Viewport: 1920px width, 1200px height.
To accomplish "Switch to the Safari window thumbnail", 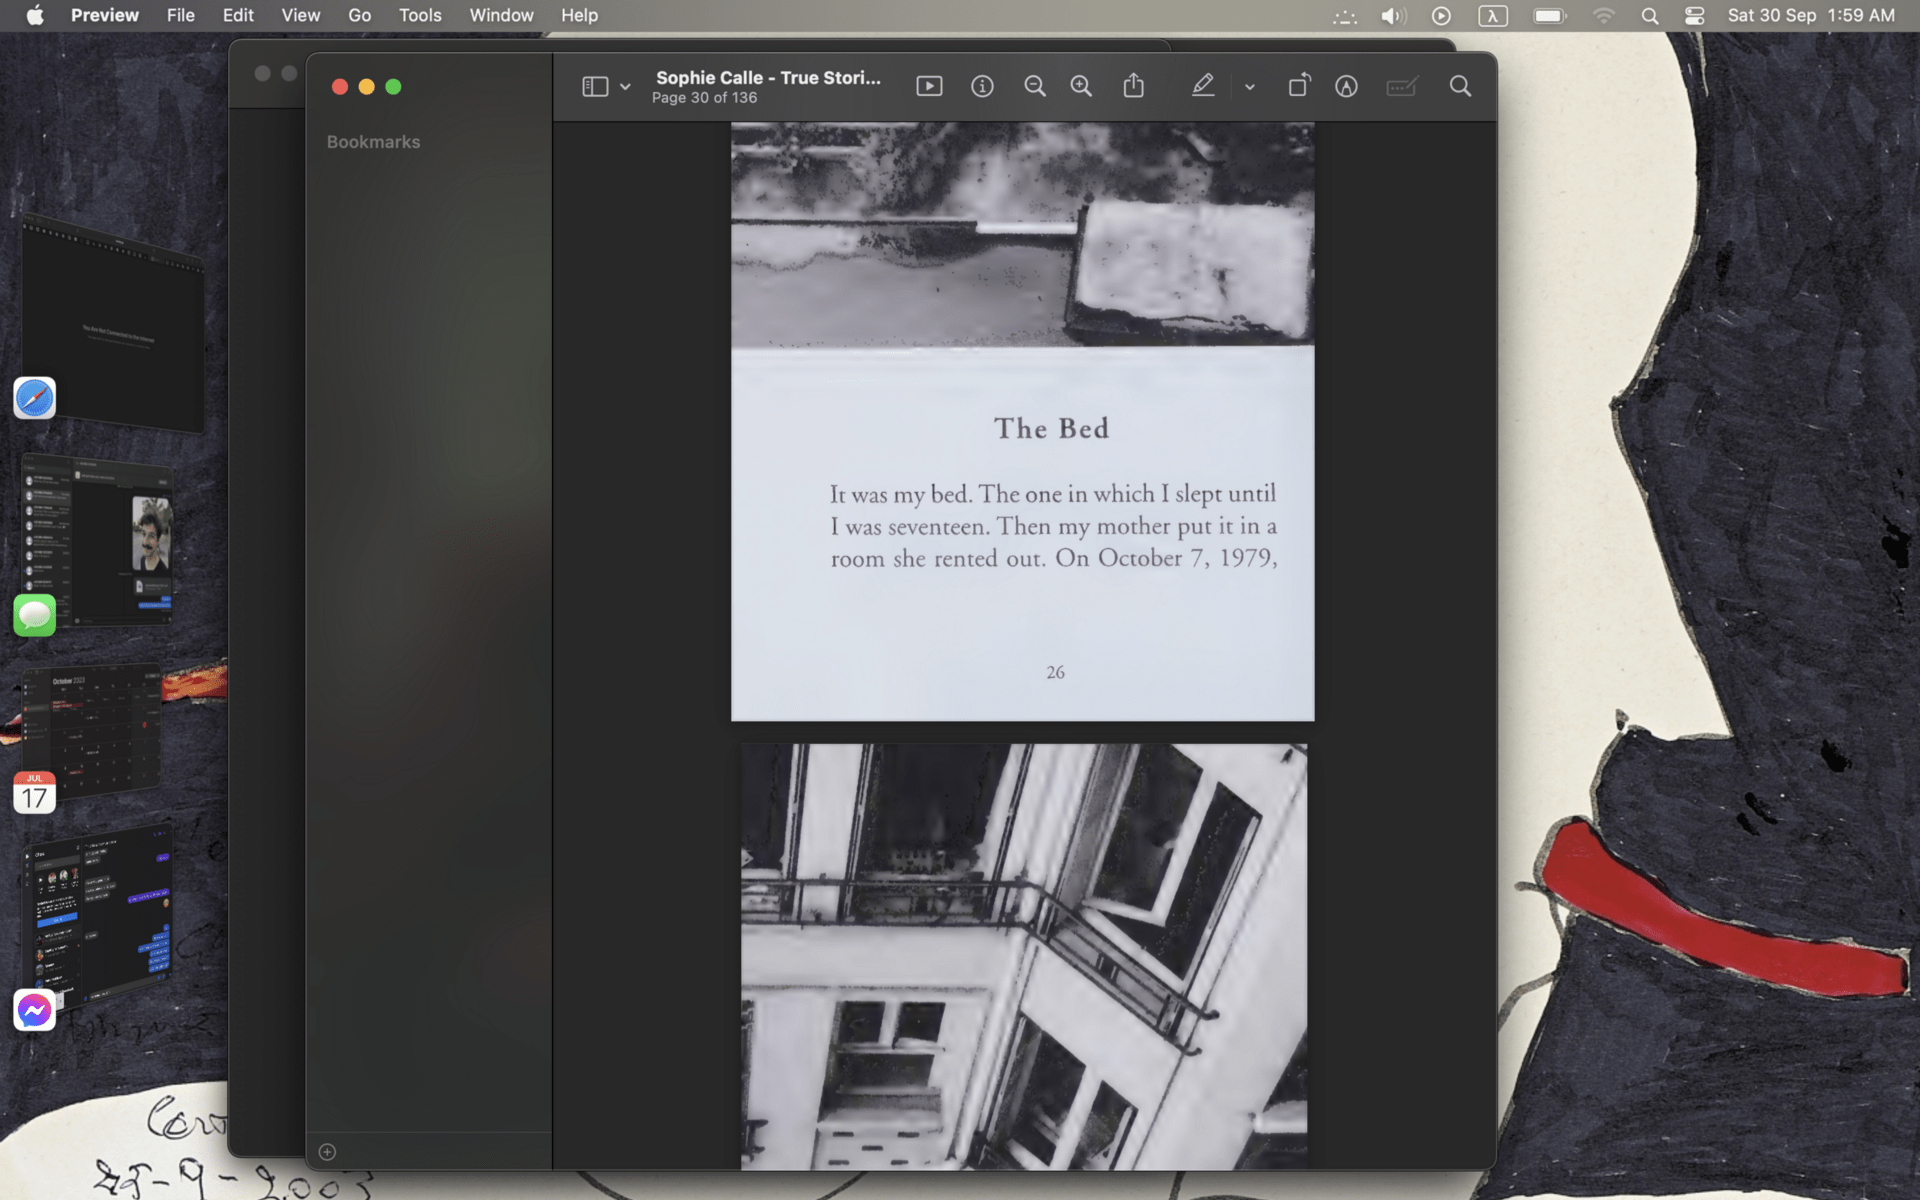I will 113,322.
